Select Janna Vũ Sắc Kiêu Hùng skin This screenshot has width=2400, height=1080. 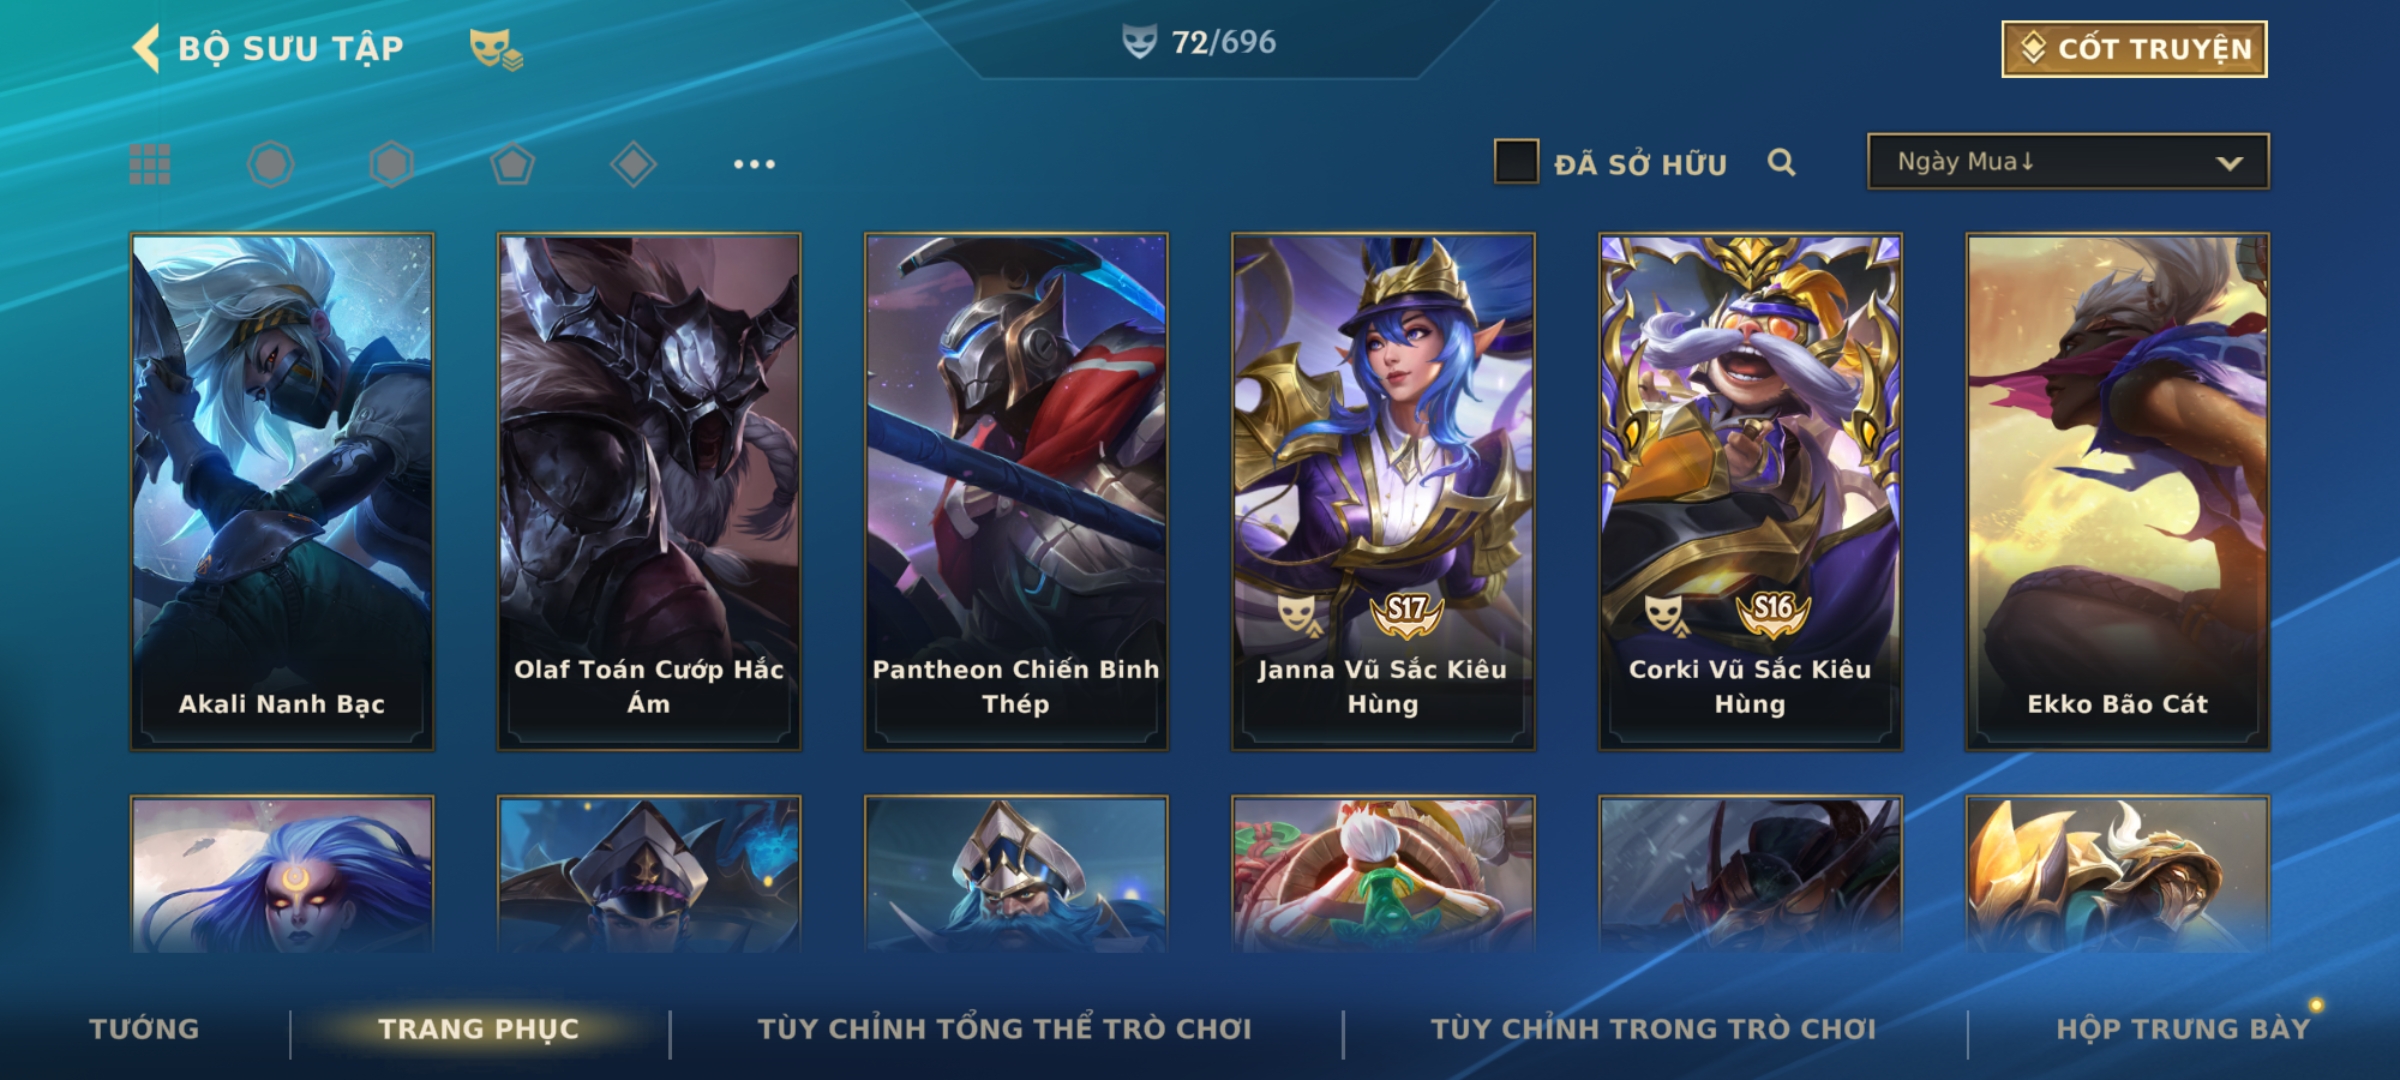tap(1383, 492)
